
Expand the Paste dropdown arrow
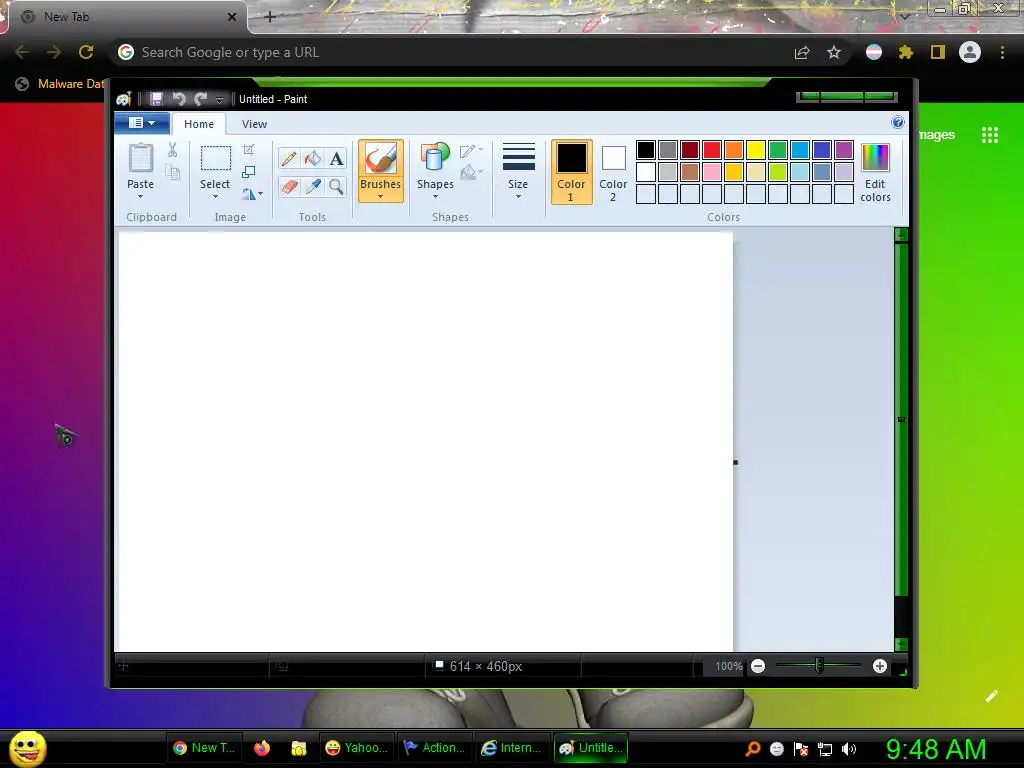(x=140, y=197)
